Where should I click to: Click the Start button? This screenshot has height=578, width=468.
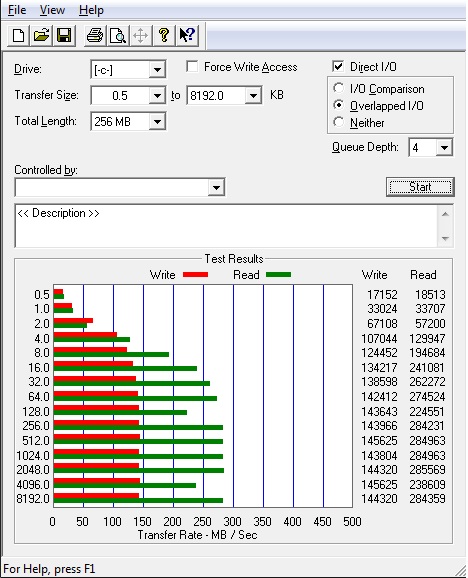click(x=420, y=187)
